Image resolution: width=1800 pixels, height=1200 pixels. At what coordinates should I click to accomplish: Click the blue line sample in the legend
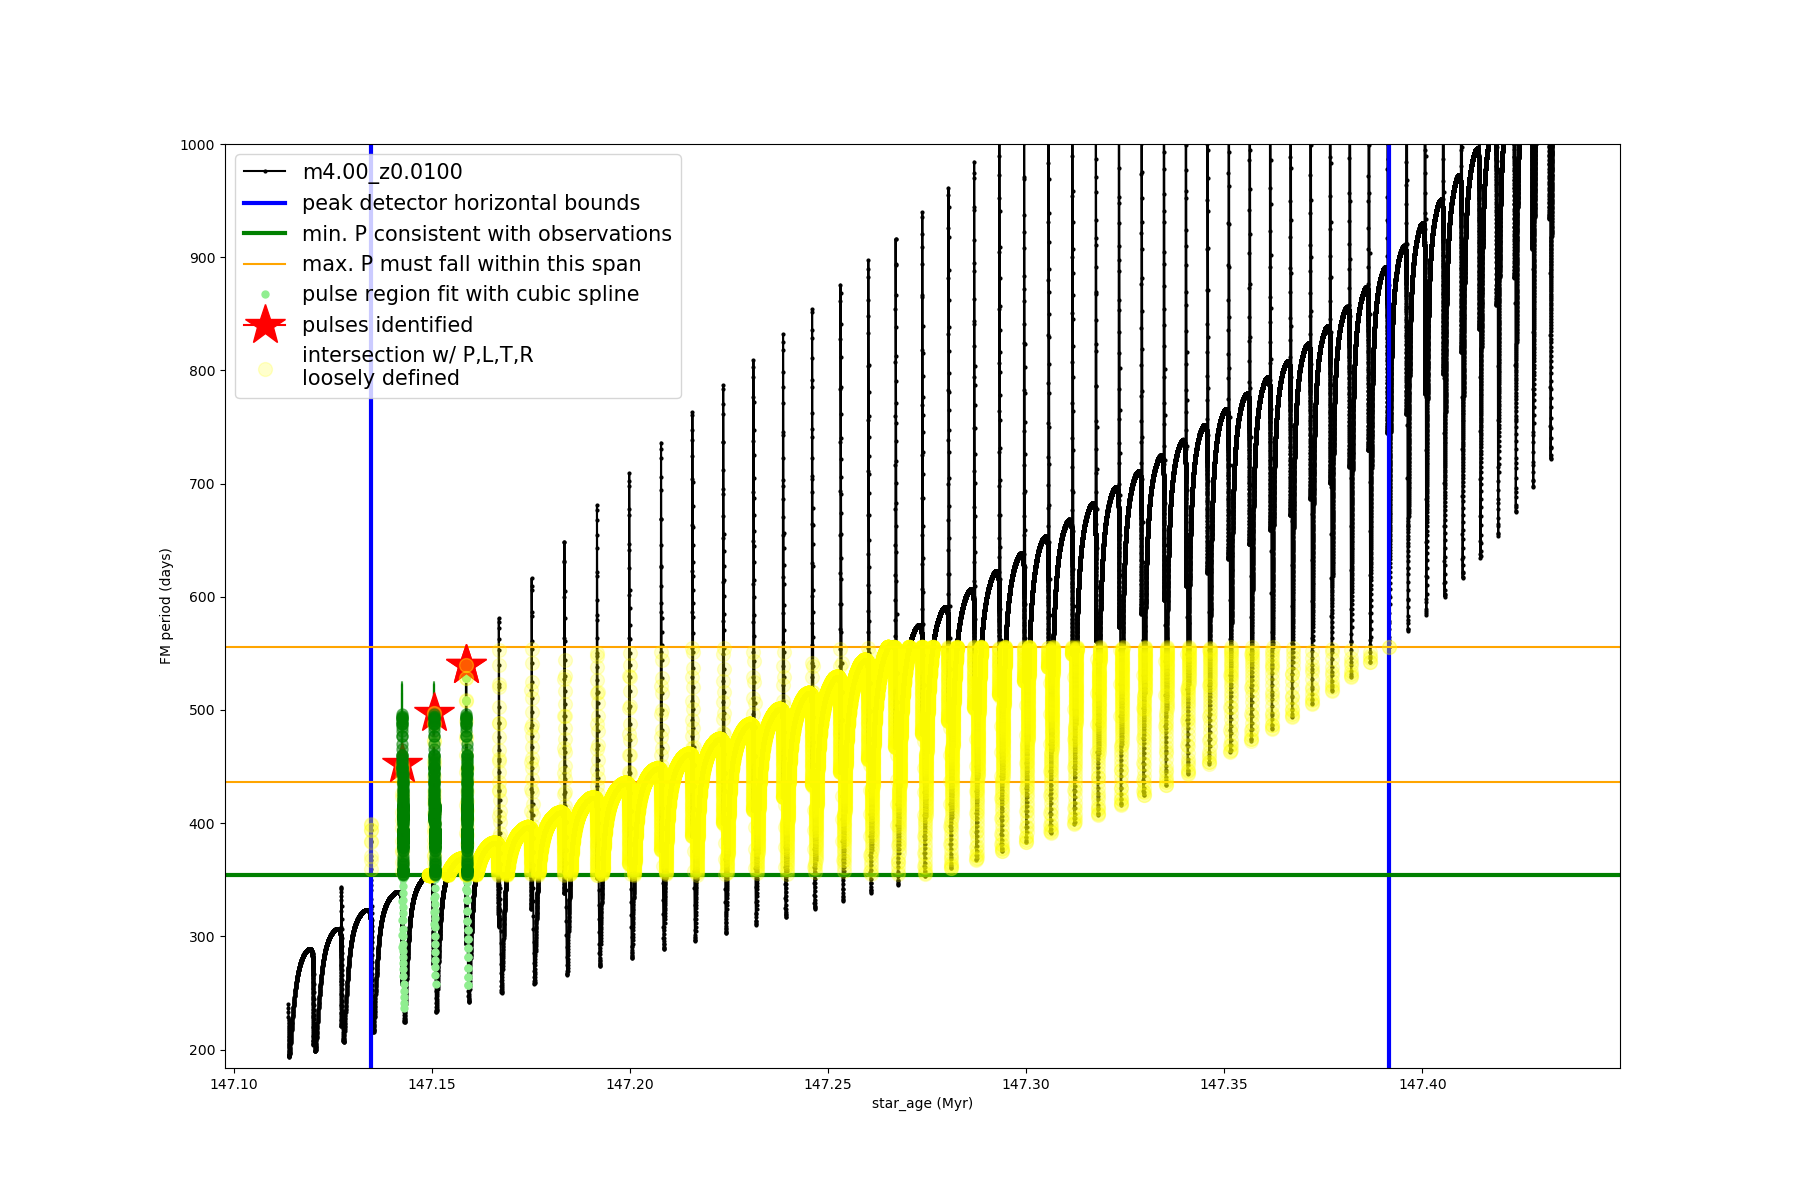(x=265, y=203)
